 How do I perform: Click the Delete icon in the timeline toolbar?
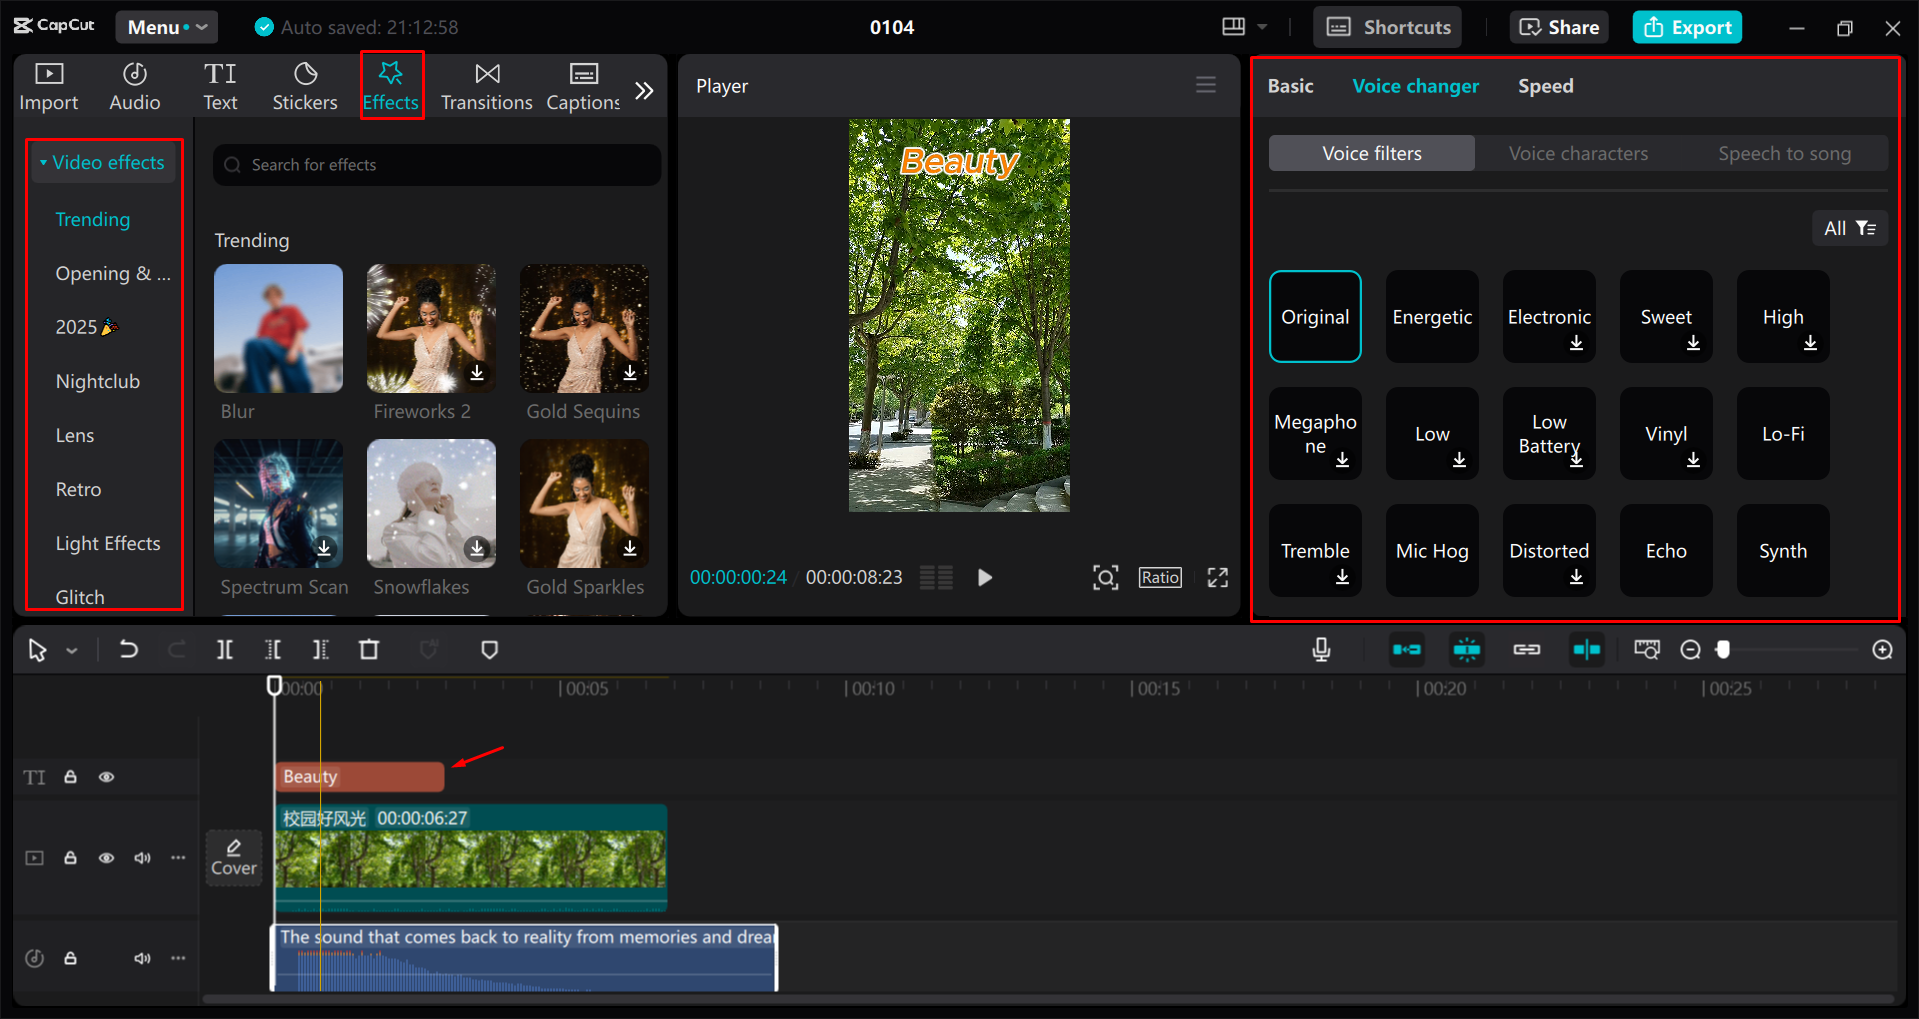click(369, 649)
